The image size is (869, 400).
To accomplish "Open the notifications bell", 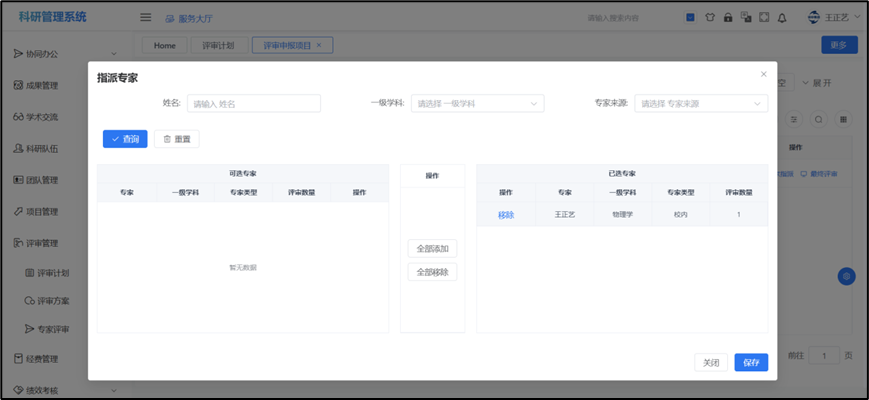I will (782, 17).
